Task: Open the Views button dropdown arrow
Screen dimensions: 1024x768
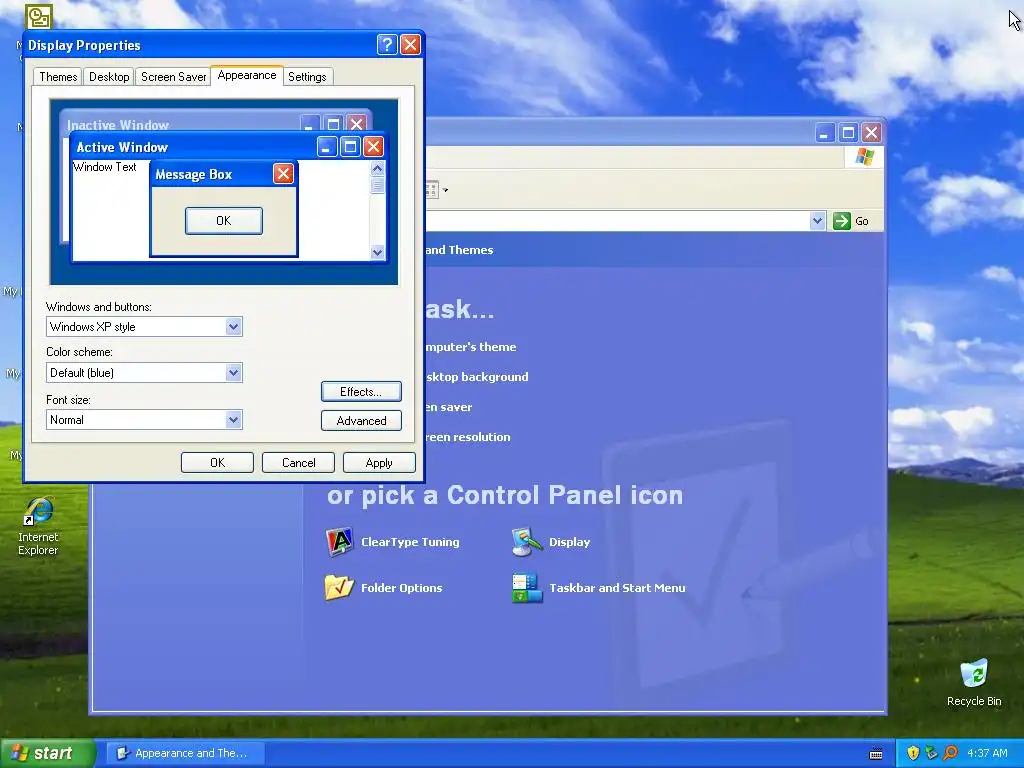Action: coord(445,191)
